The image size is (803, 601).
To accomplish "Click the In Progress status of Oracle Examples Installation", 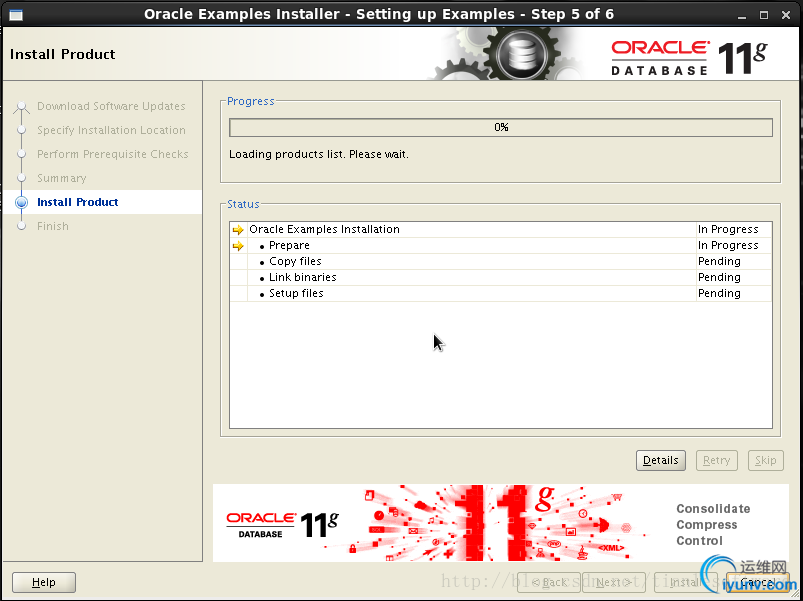I will [x=728, y=229].
